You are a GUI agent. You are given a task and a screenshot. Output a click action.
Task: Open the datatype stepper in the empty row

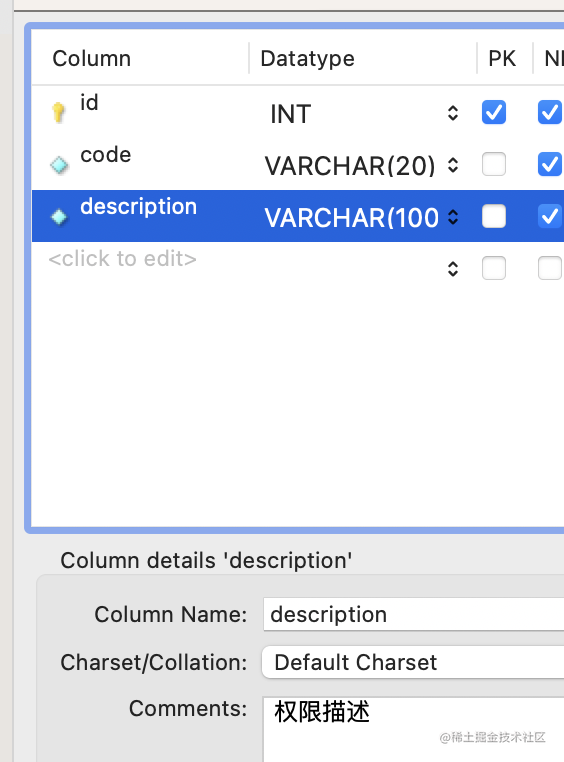point(453,269)
